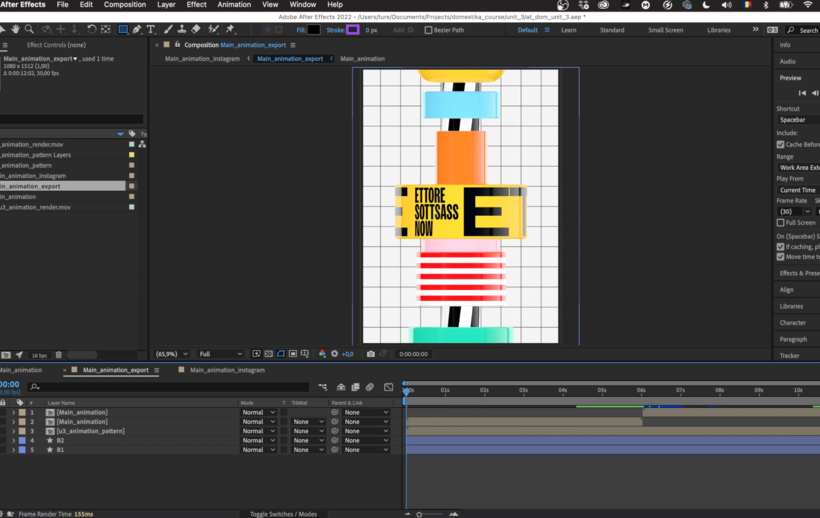Viewport: 820px width, 518px height.
Task: Select the Roto Brush tool
Action: [x=213, y=29]
